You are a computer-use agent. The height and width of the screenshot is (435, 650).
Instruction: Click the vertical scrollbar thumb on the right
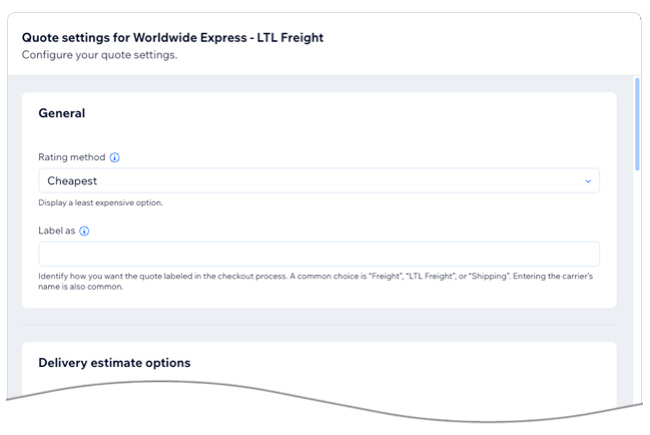coord(637,124)
